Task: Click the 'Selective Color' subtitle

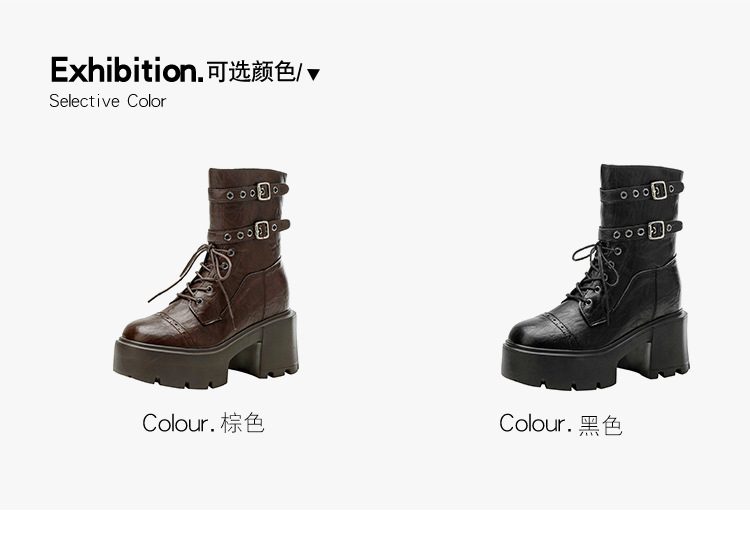Action: (x=108, y=101)
